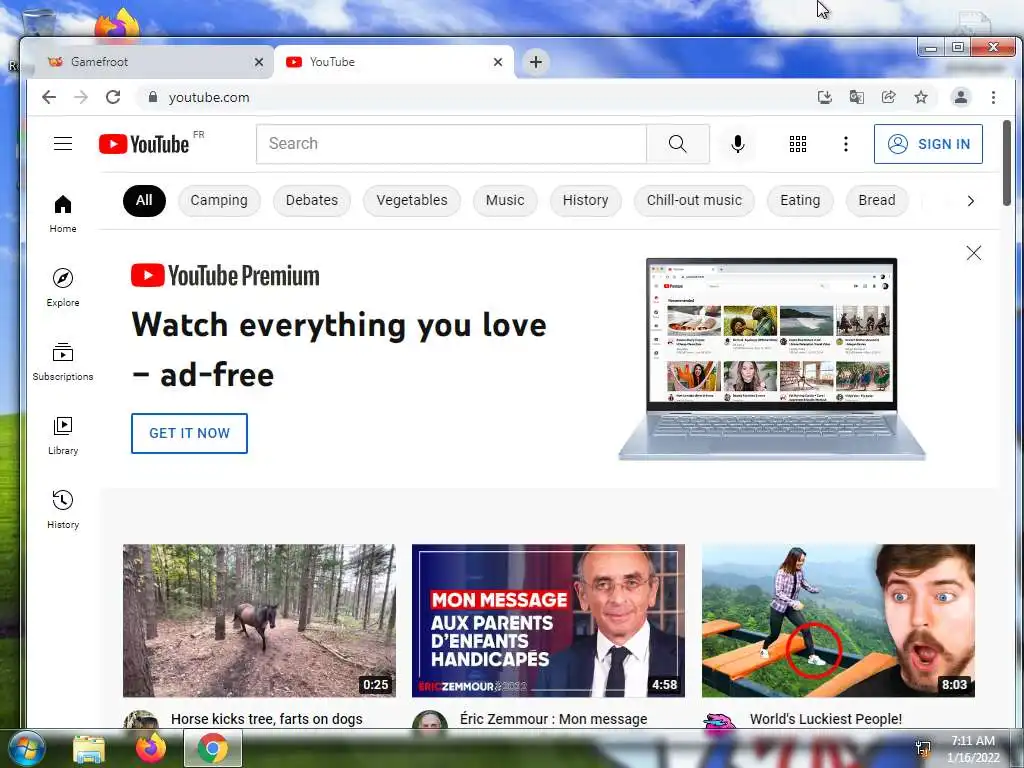Screen dimensions: 1024x768
Task: Open Éric Zemmour video thumbnail
Action: click(x=549, y=620)
